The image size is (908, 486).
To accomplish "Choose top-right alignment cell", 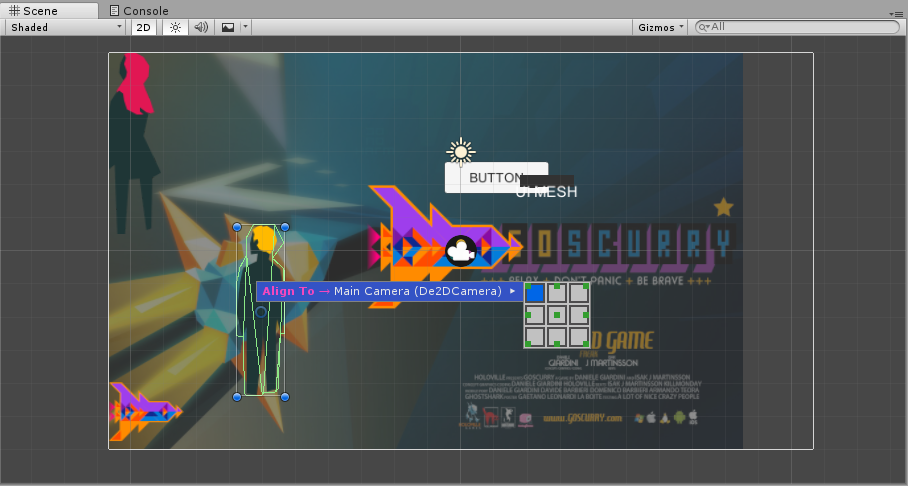I will click(x=579, y=293).
